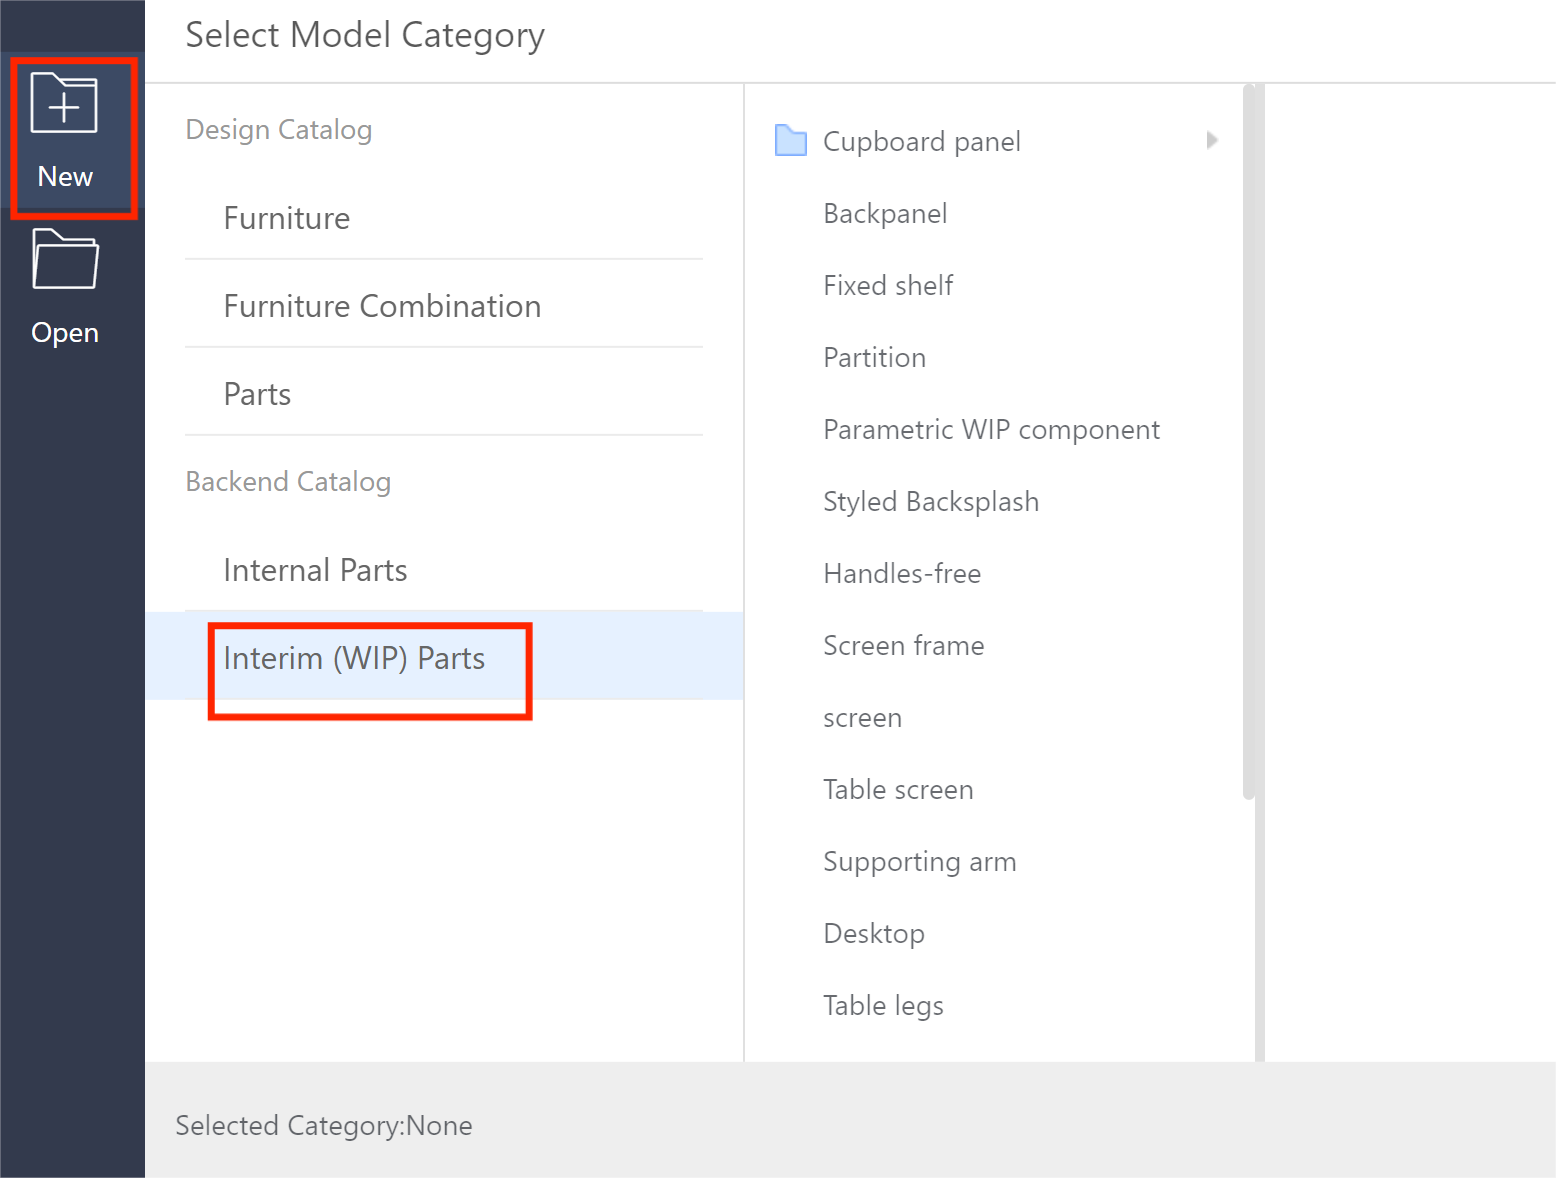1556x1178 pixels.
Task: Select the Furniture category
Action: 286,218
